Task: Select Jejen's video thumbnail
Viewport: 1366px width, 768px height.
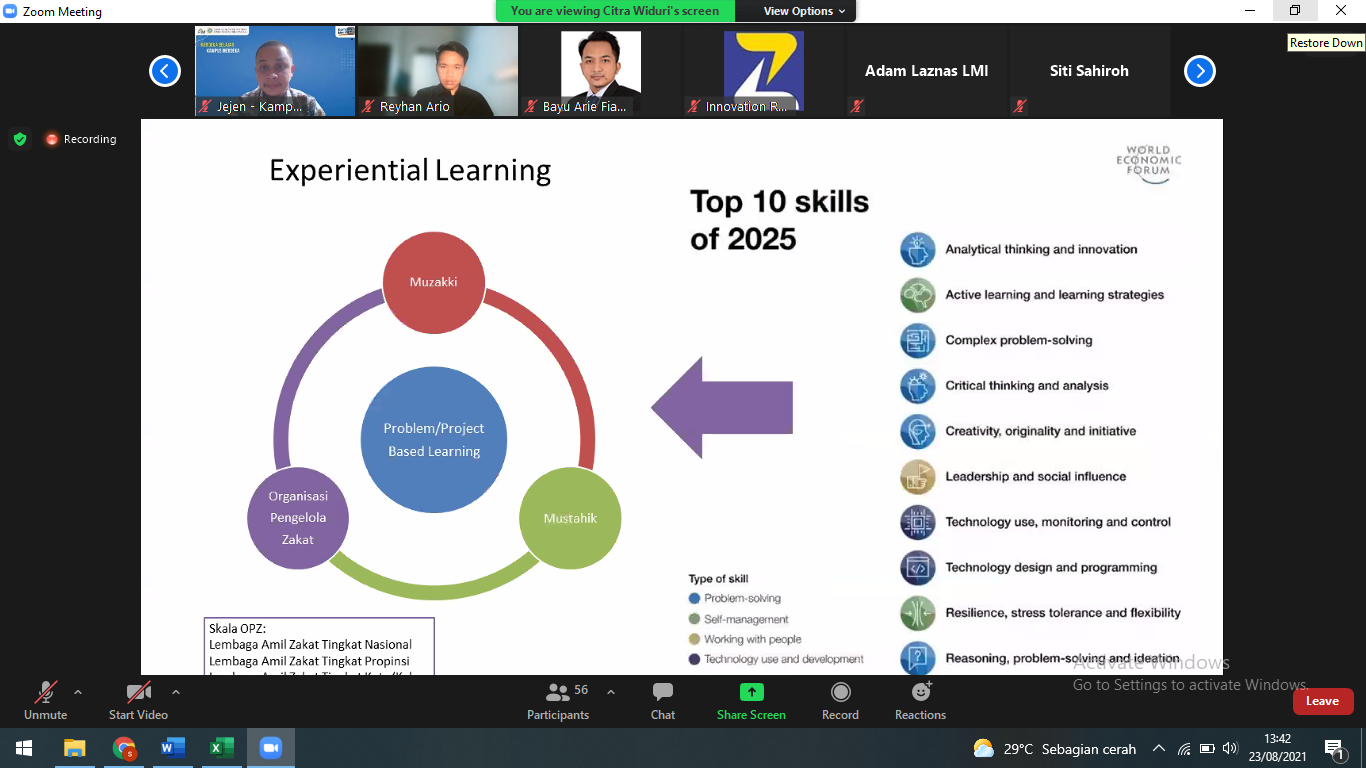Action: 275,71
